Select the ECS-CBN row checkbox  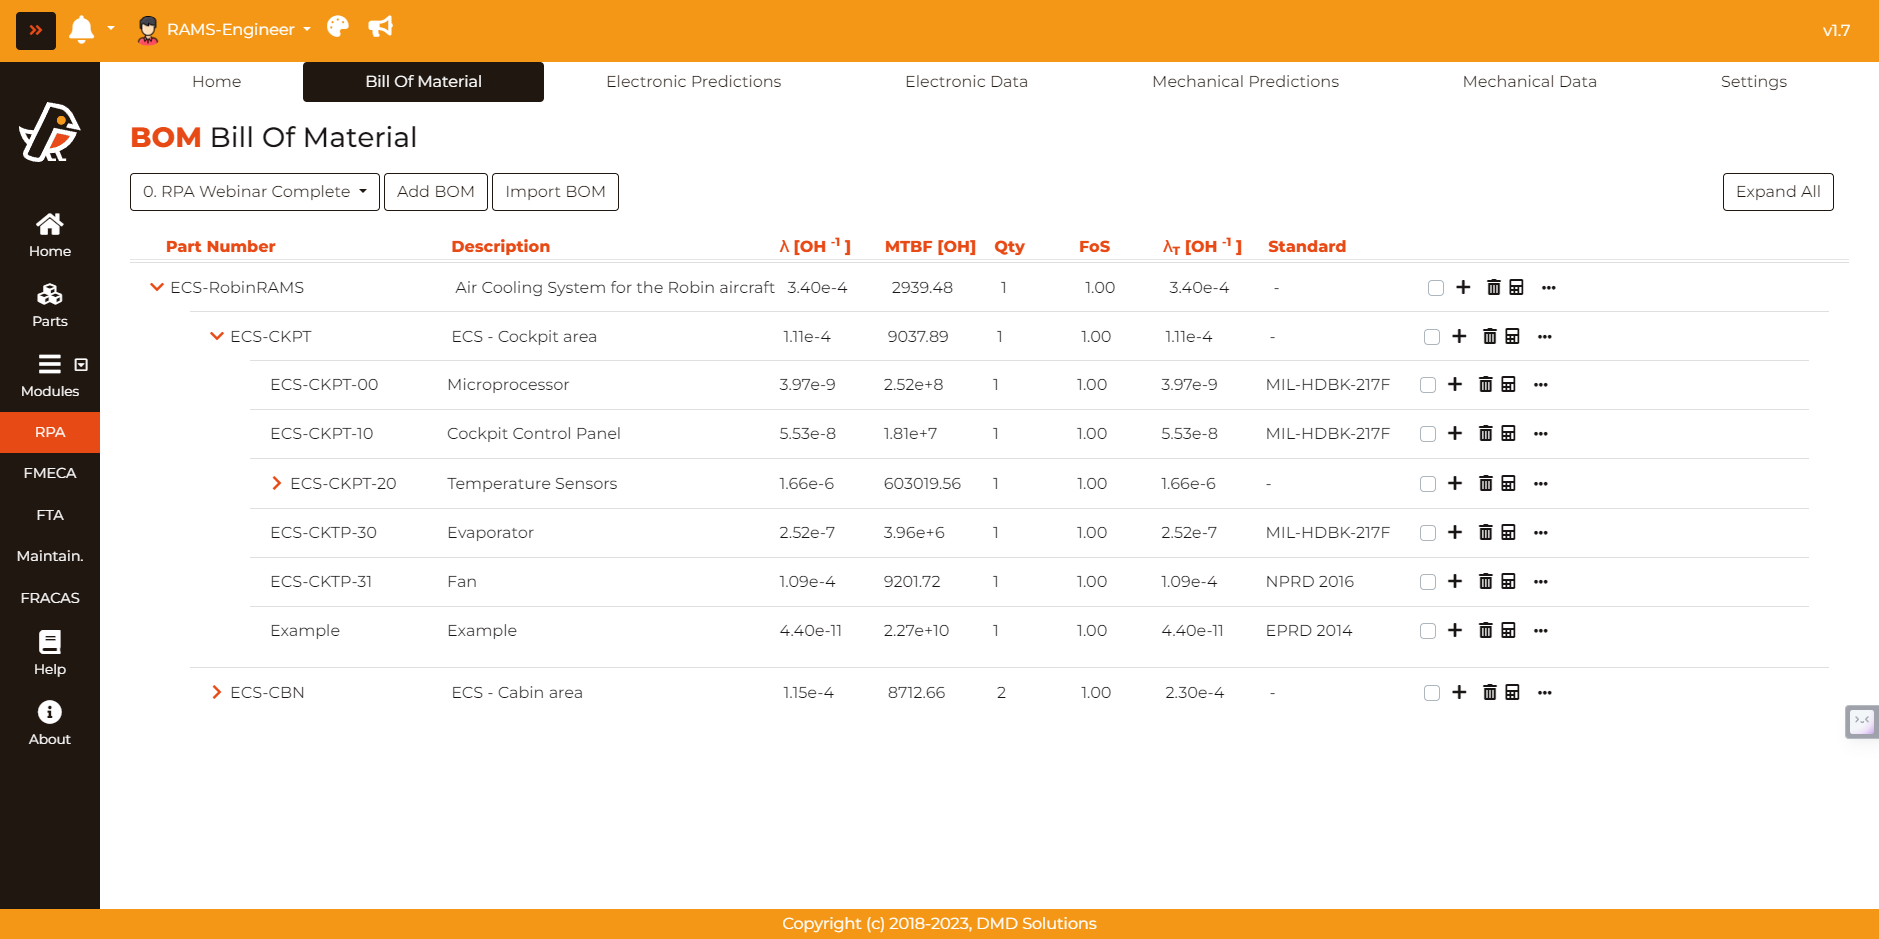tap(1432, 693)
